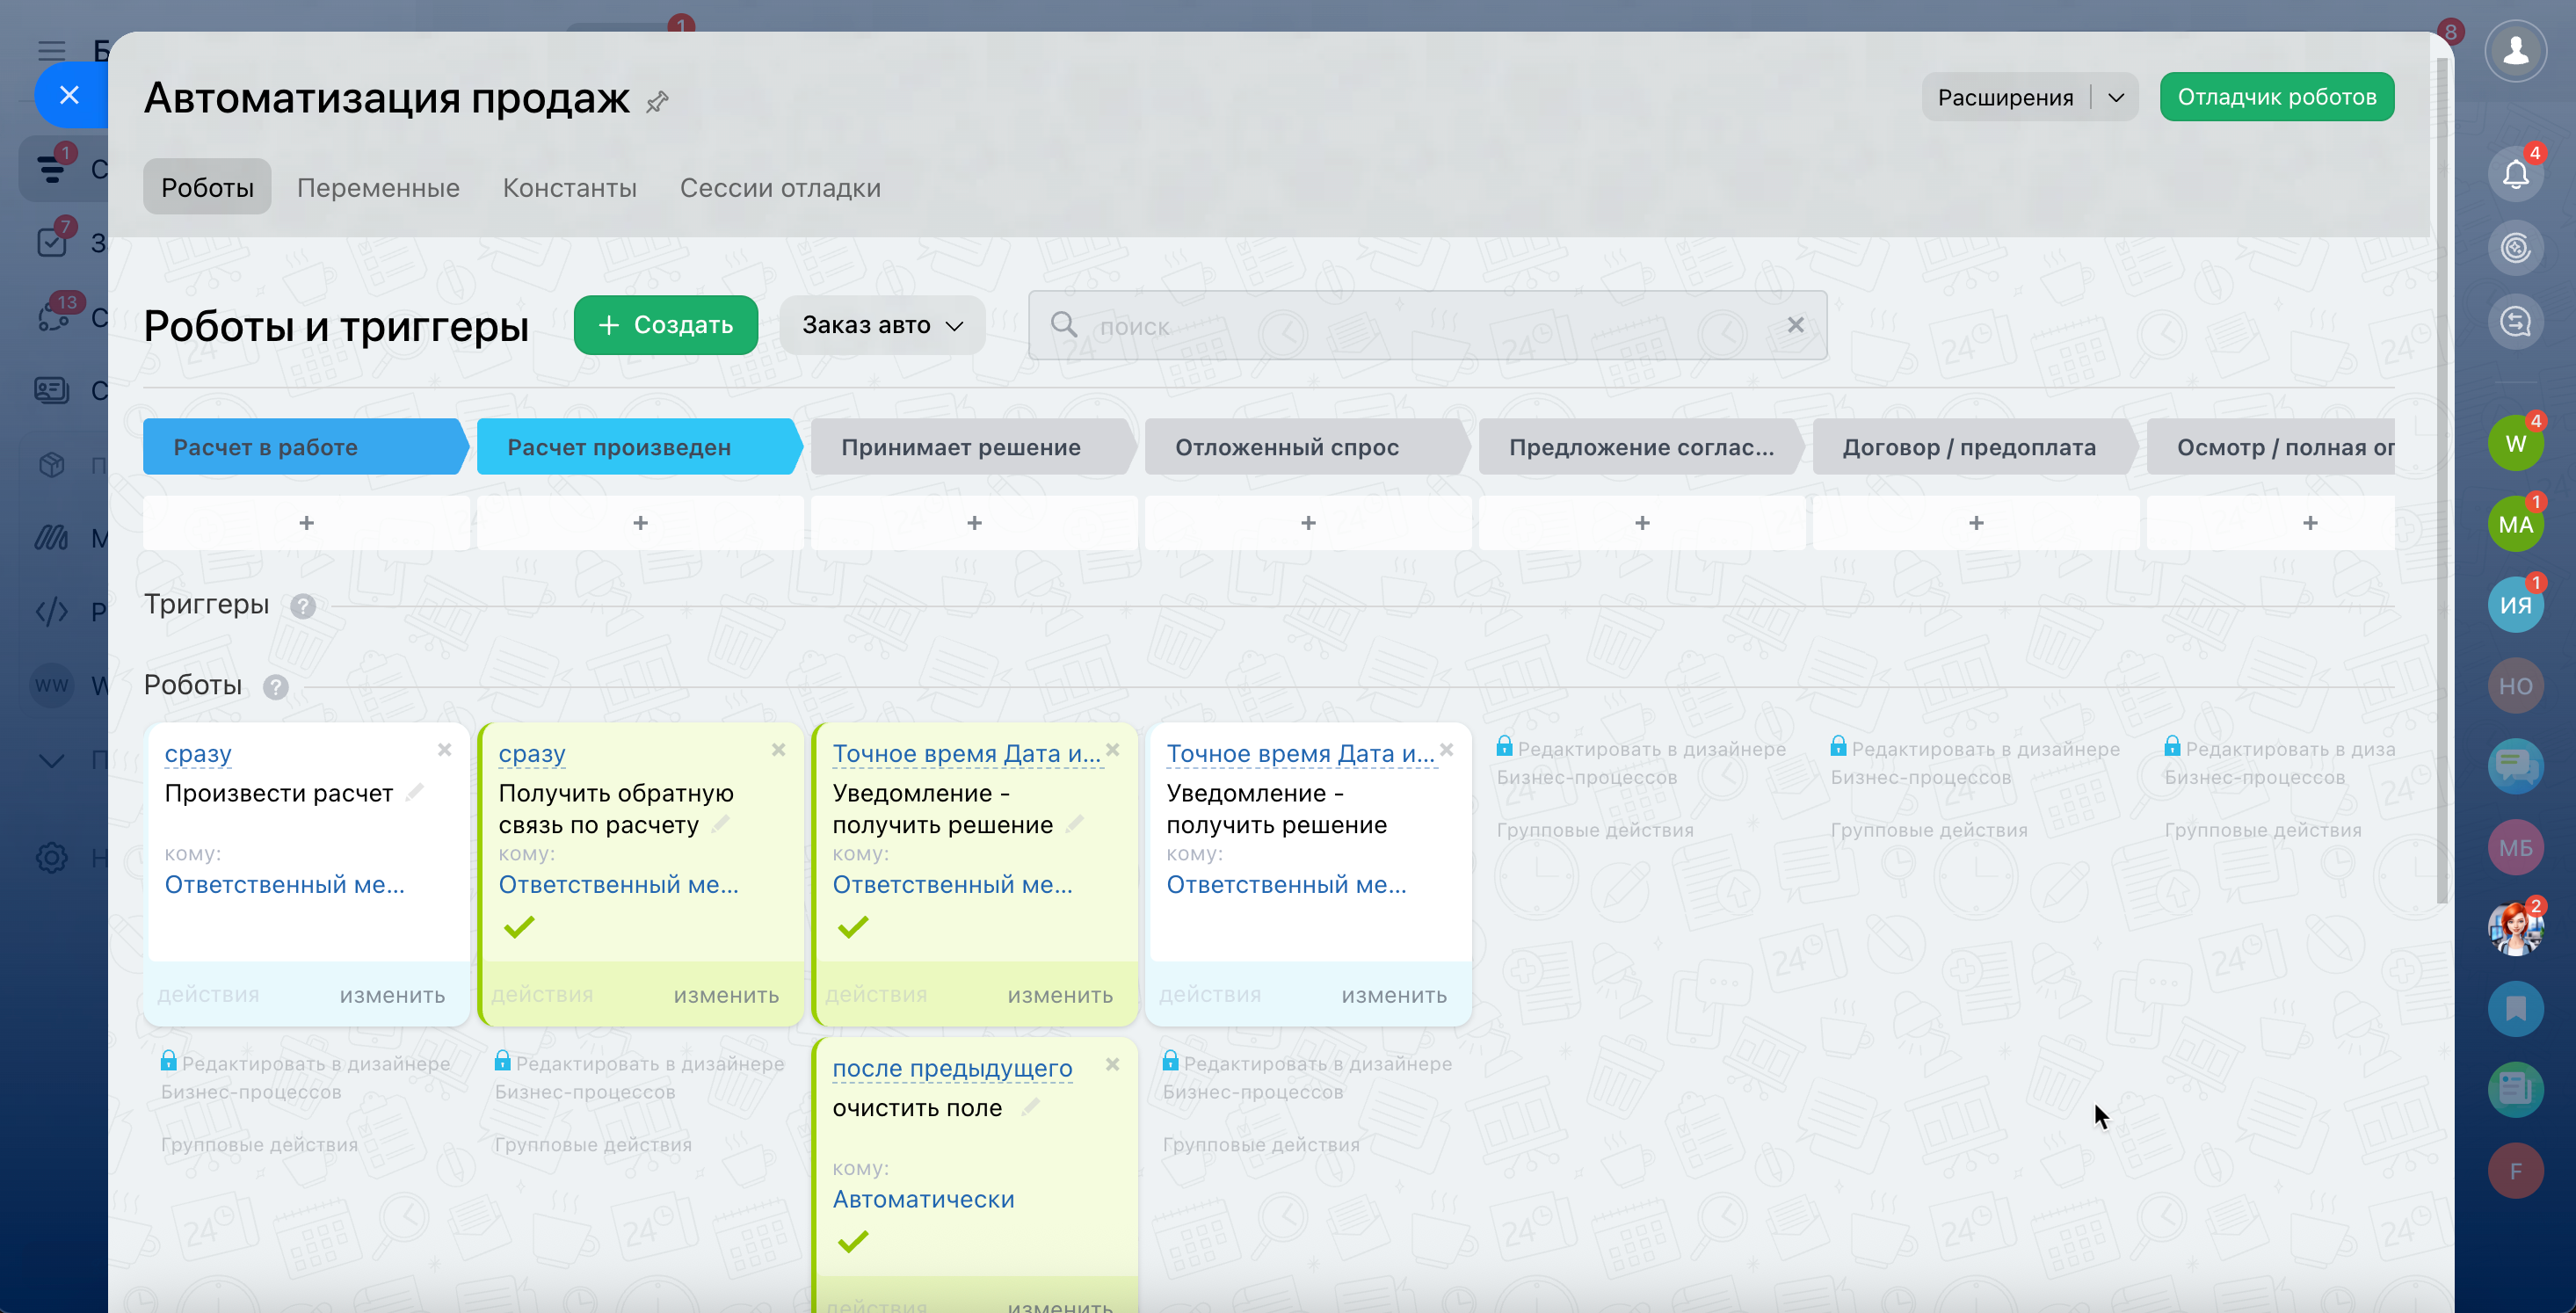Delete the Произвести расчет robot
Screen dimensions: 2576x1313
(445, 749)
